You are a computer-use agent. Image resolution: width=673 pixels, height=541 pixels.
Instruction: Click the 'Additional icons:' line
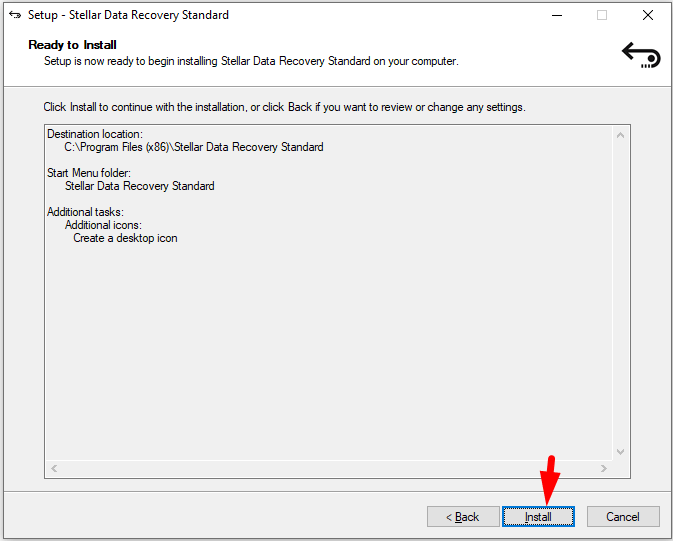pos(103,225)
